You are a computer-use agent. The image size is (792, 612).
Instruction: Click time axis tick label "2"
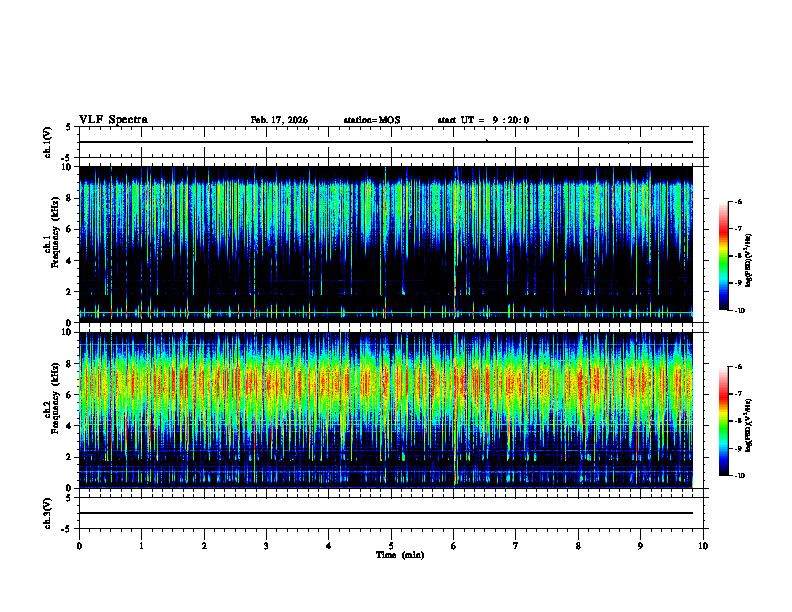204,546
